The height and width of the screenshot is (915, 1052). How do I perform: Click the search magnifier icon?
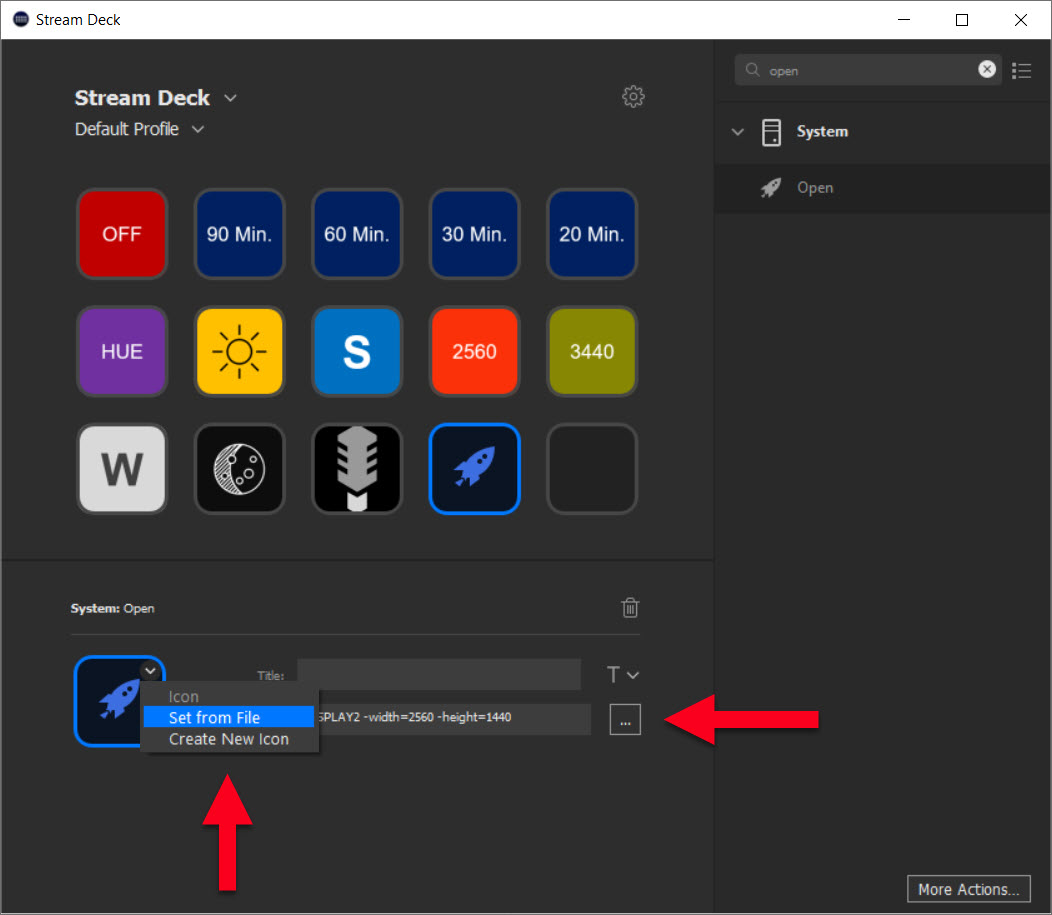coord(752,70)
